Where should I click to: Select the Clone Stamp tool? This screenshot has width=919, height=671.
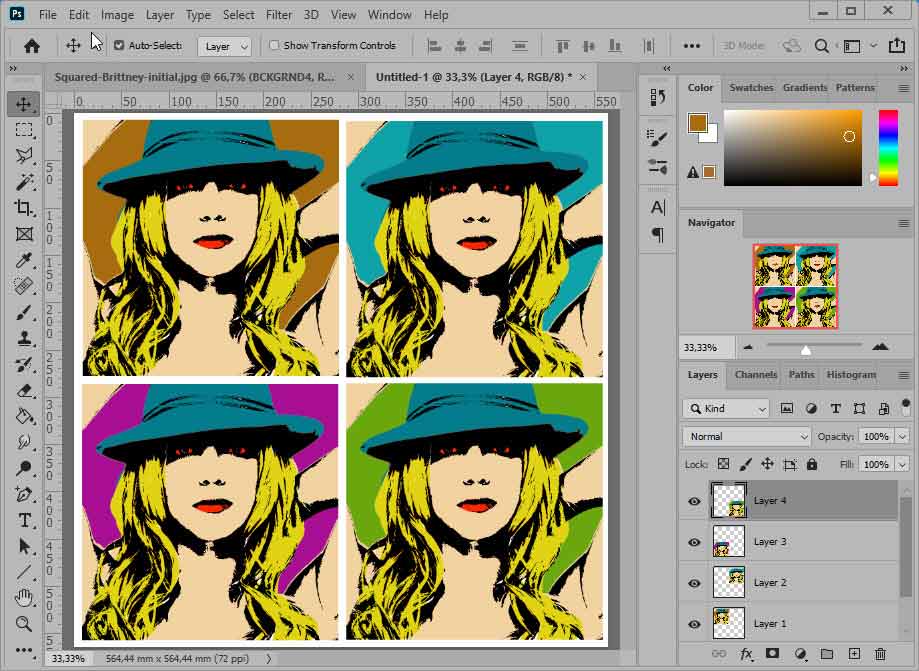[23, 338]
